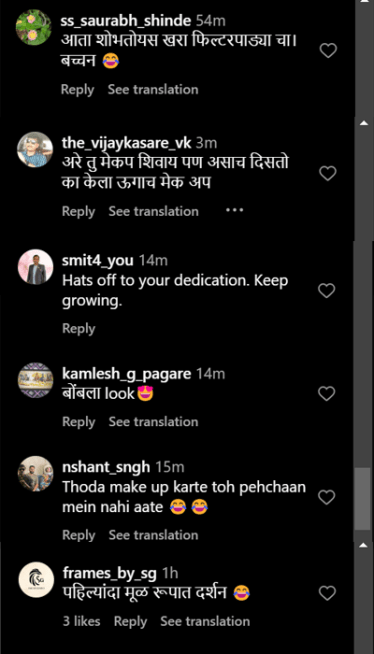This screenshot has height=654, width=374.
Task: Heart nshant_sngh's comment
Action: (x=326, y=497)
